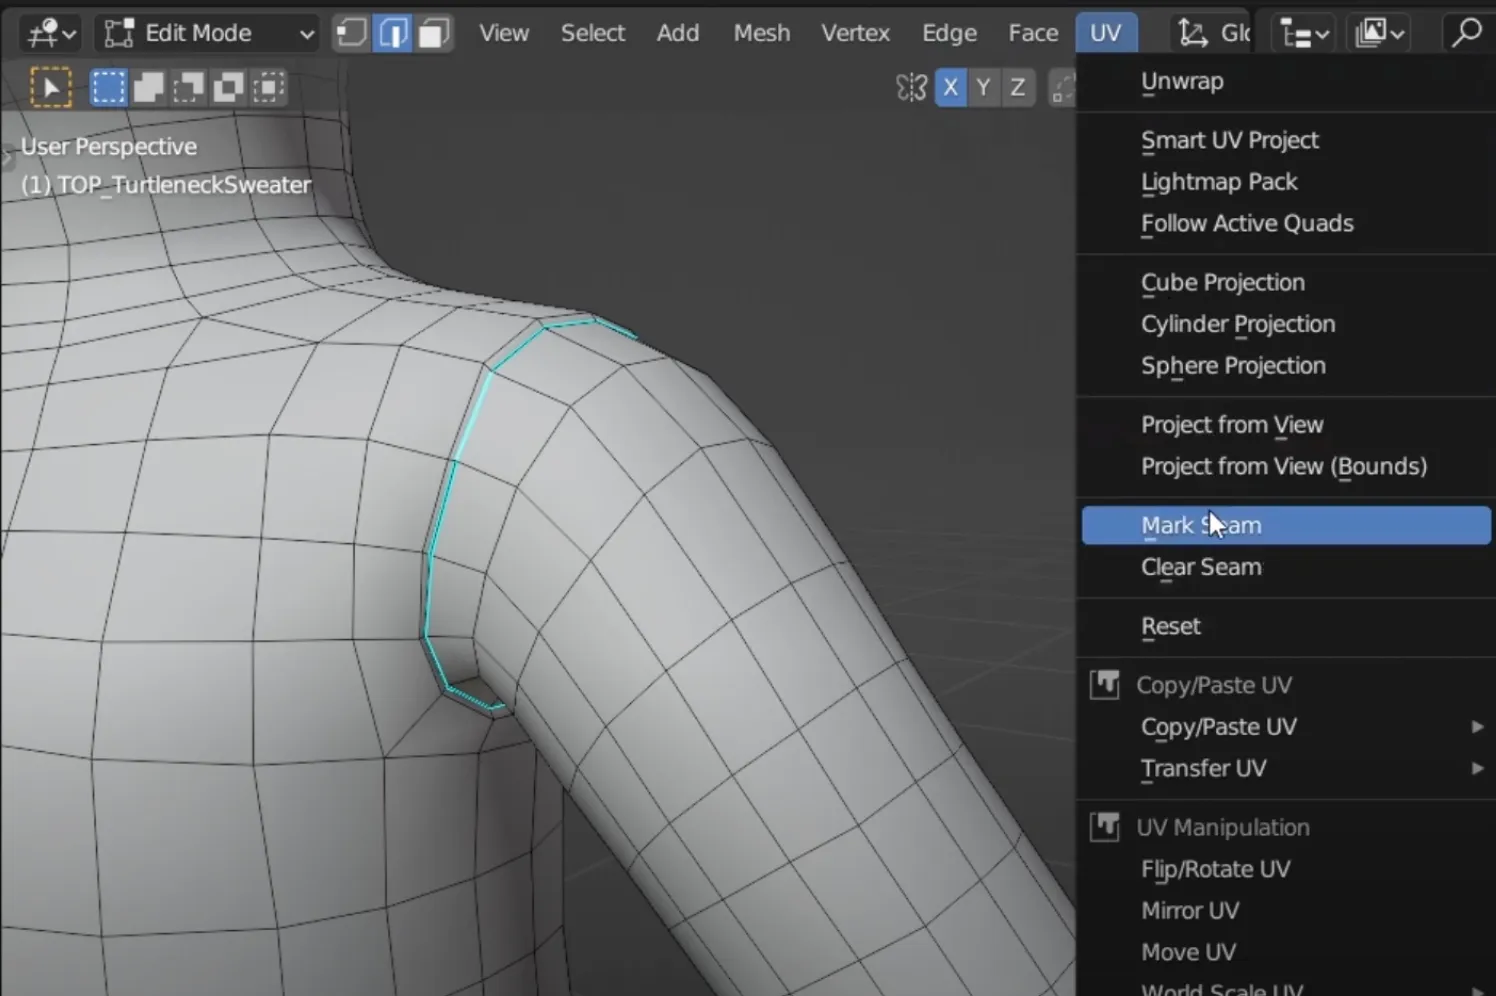Click Mark Seam in the UV menu
1496x996 pixels.
1286,526
